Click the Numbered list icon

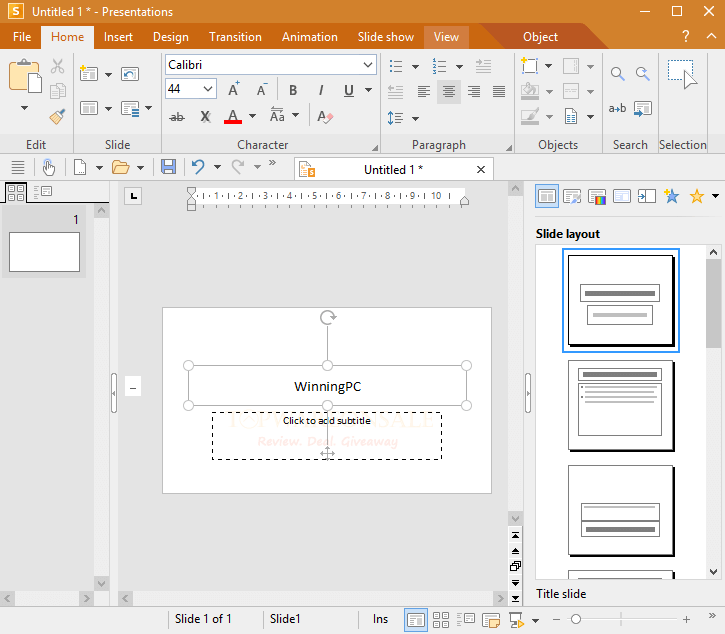pyautogui.click(x=439, y=66)
